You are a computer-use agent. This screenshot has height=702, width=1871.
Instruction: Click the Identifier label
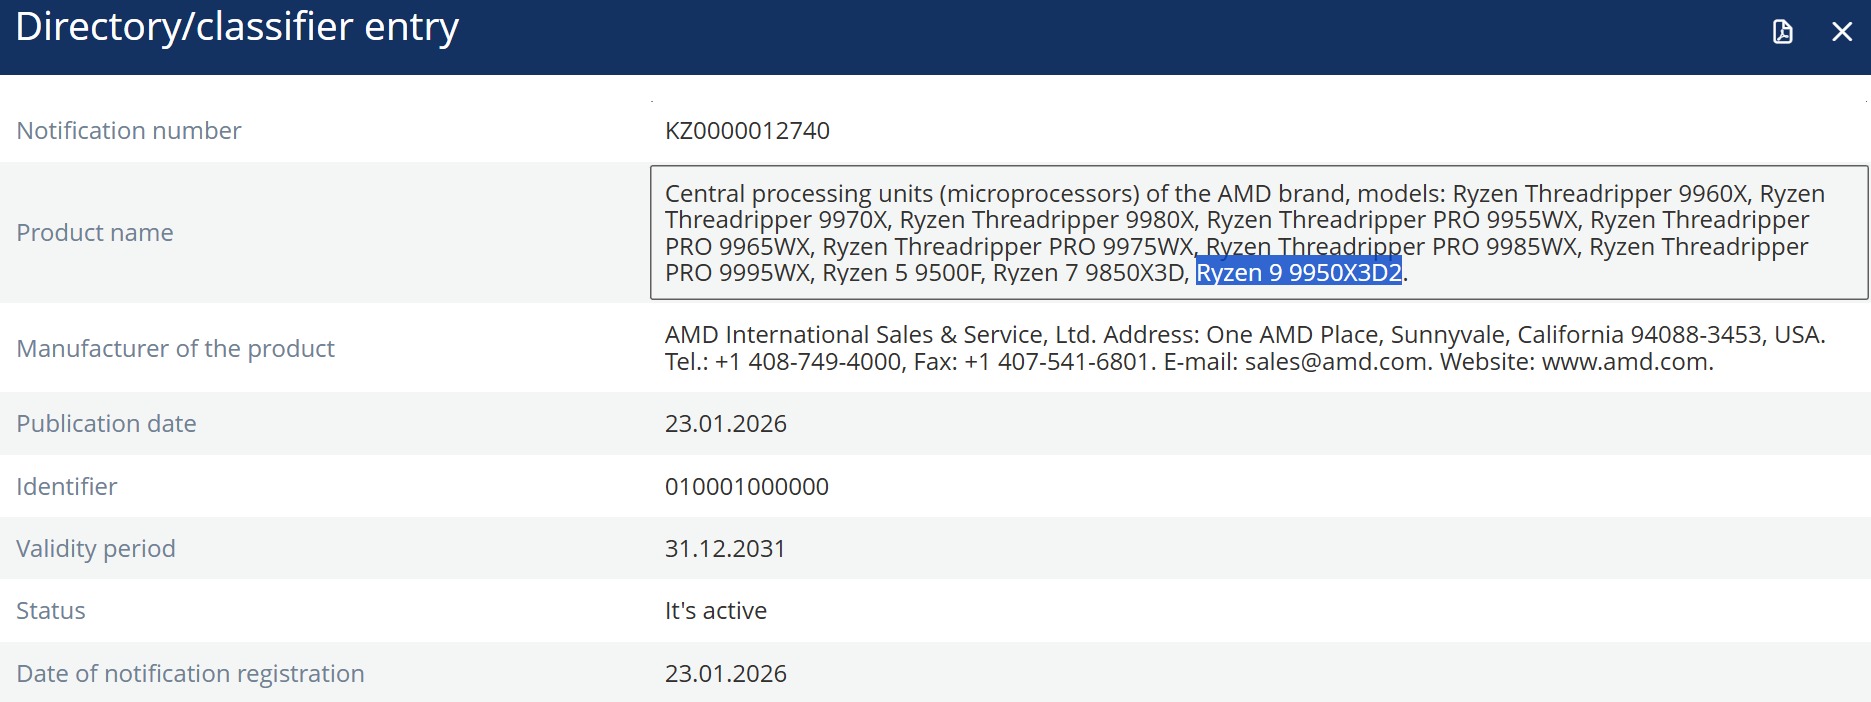[67, 487]
